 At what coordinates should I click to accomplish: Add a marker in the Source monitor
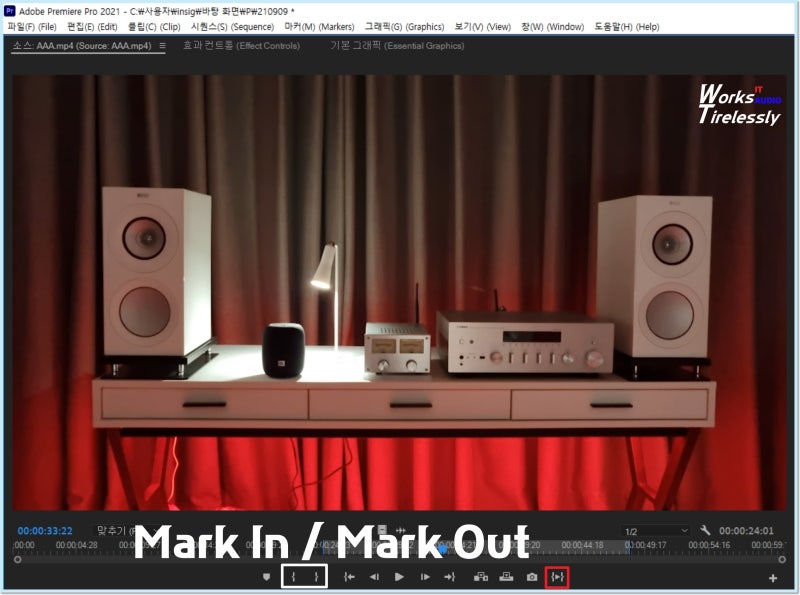[x=266, y=577]
